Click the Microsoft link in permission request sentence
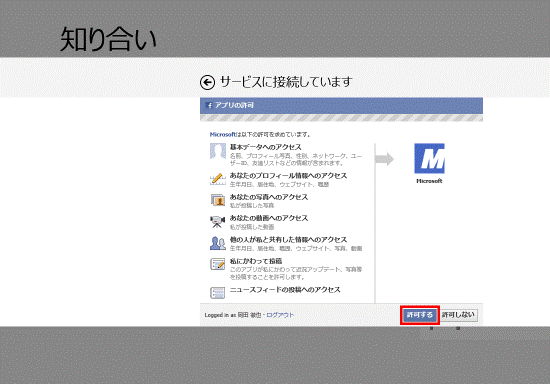The image size is (550, 384). [x=223, y=134]
